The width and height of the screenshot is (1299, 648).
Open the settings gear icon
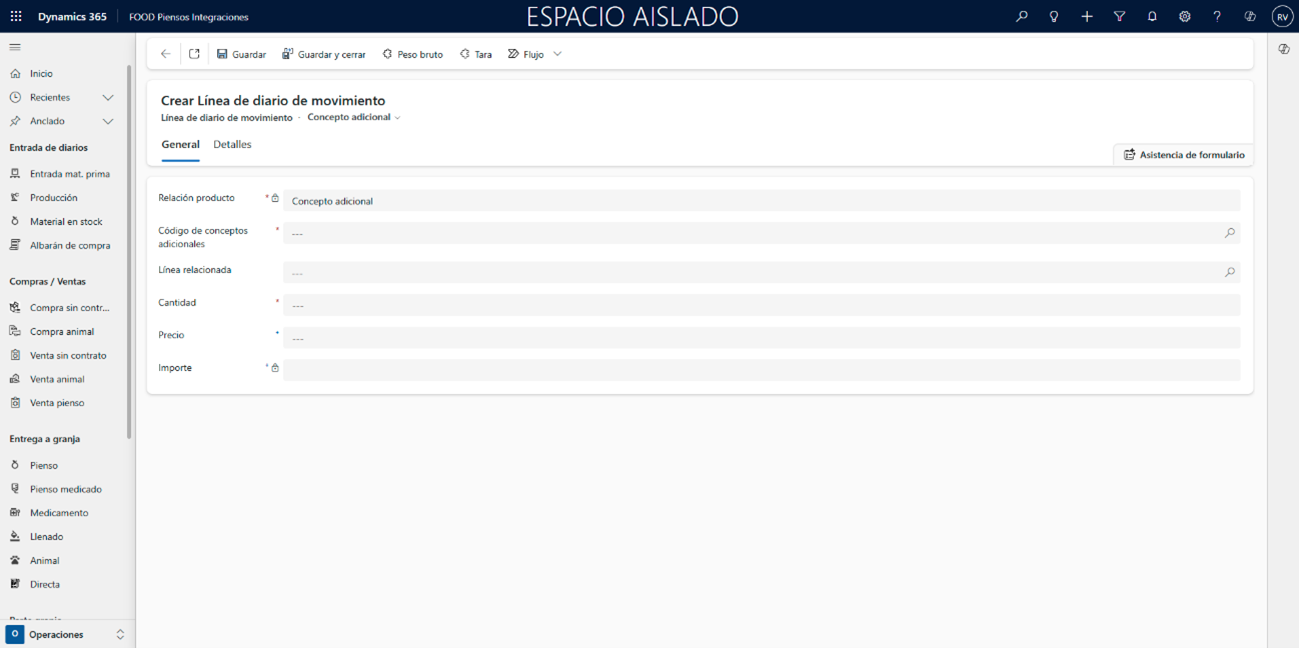[1184, 17]
